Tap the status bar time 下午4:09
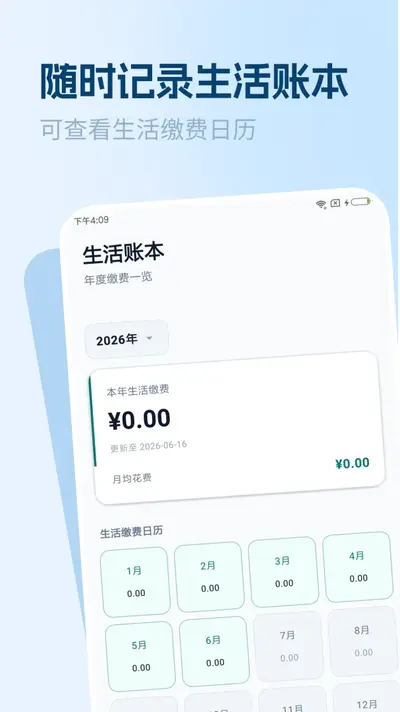Viewport: 400px width, 712px height. [91, 220]
